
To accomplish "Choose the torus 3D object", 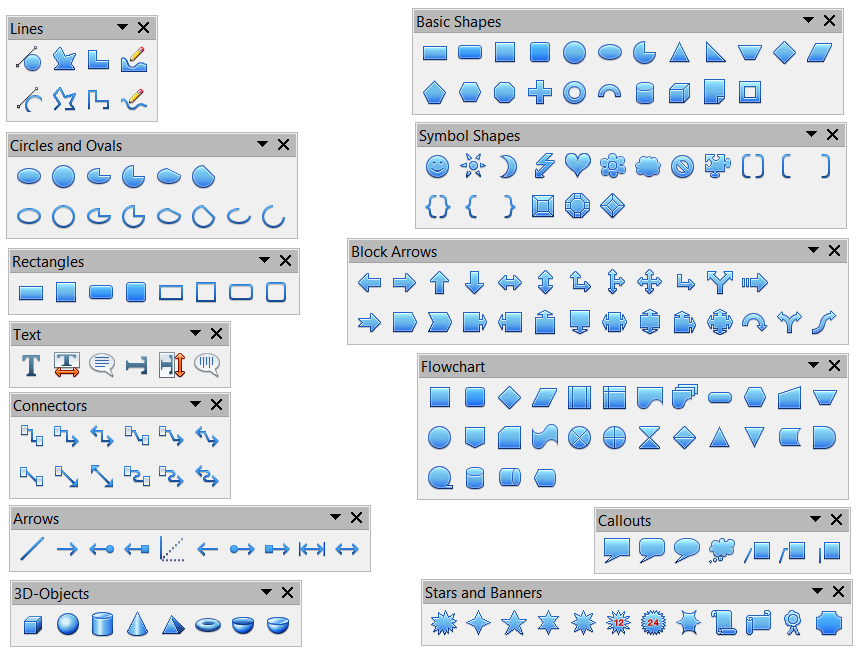I will coord(208,625).
